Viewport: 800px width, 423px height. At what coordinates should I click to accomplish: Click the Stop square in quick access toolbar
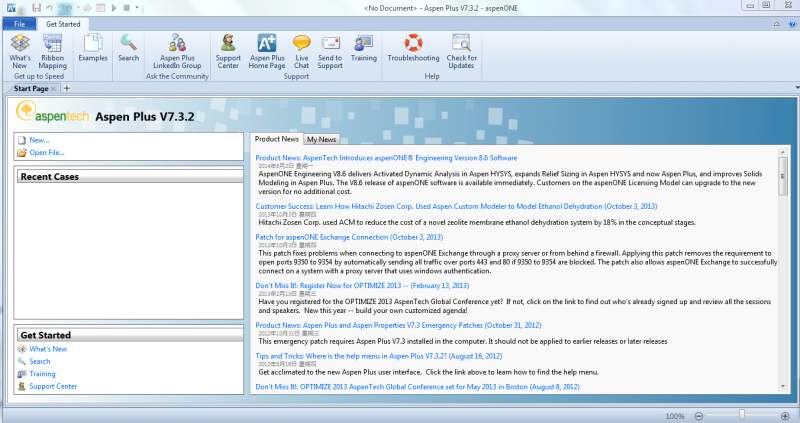tap(126, 8)
